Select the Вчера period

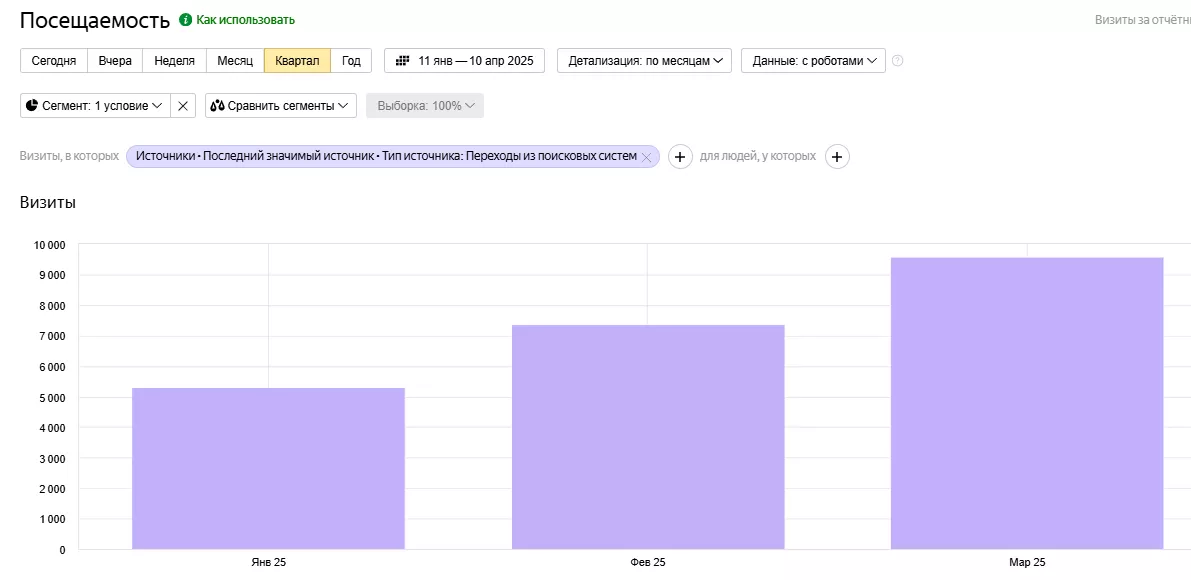[115, 61]
